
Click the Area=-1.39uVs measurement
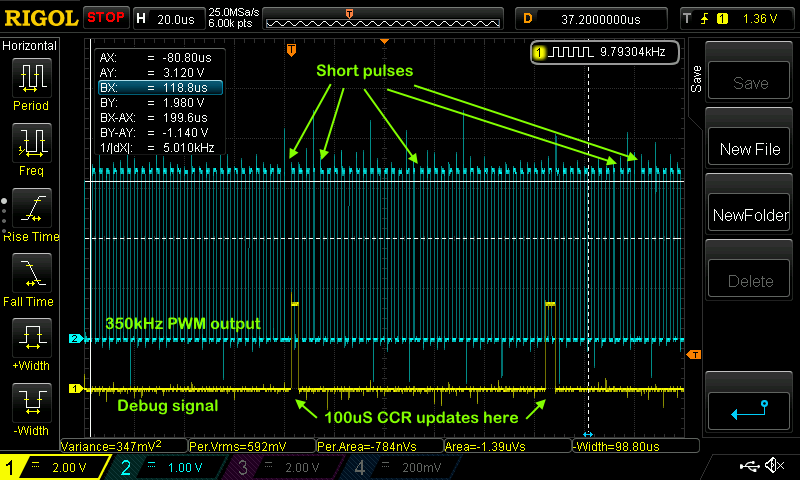[x=508, y=446]
